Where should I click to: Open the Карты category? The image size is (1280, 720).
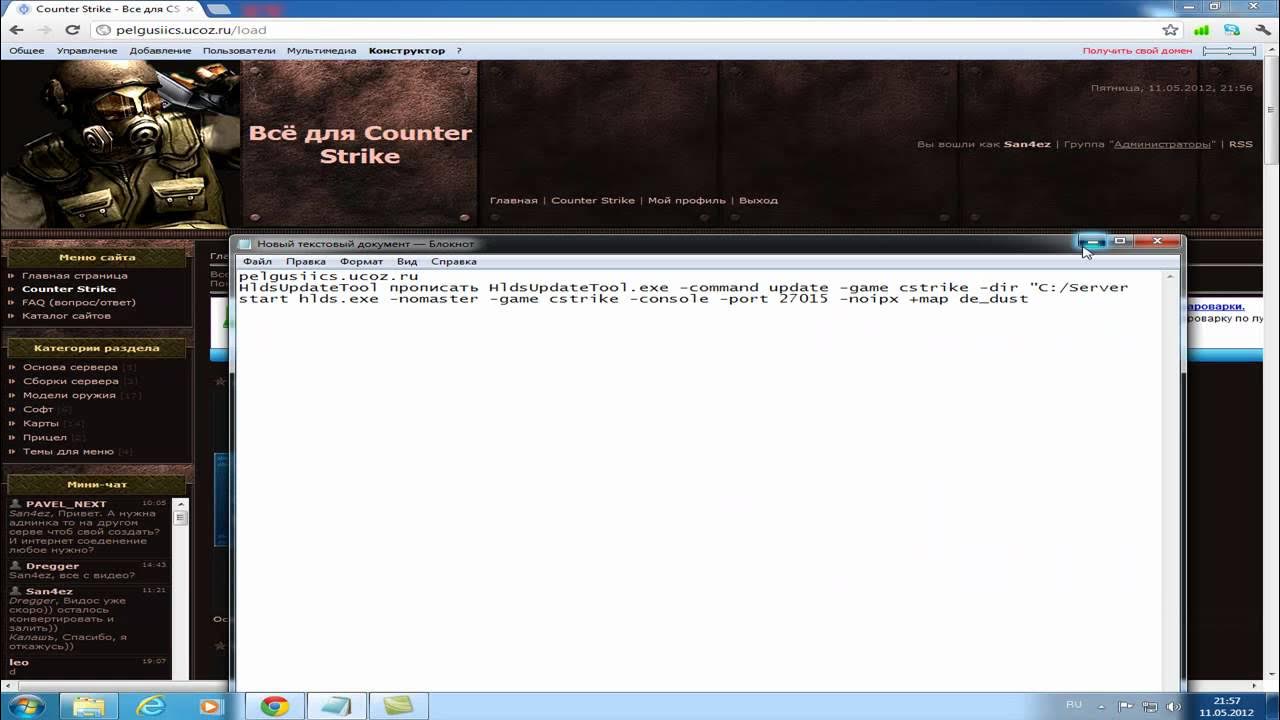[41, 423]
